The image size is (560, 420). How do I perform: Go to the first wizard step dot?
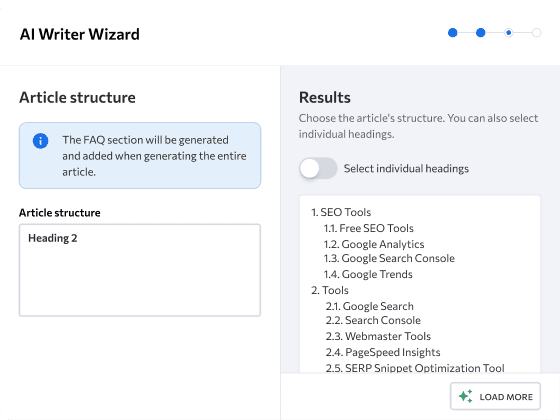click(452, 33)
